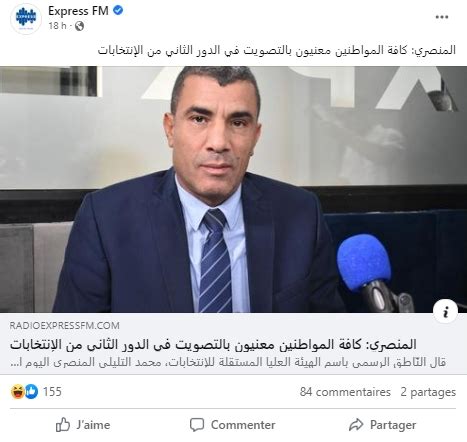
Task: Toggle the J'aime like button
Action: pyautogui.click(x=83, y=425)
